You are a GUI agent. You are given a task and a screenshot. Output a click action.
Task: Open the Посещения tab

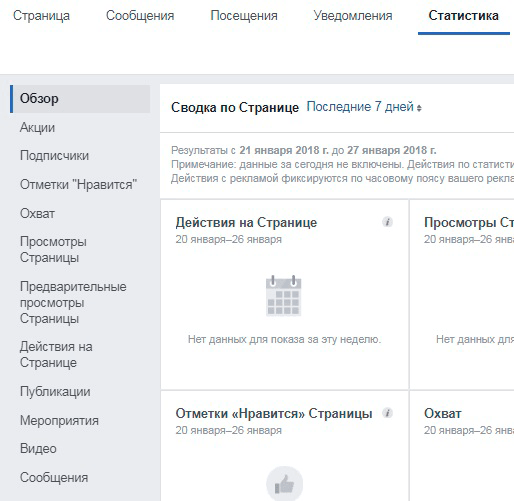pyautogui.click(x=244, y=16)
